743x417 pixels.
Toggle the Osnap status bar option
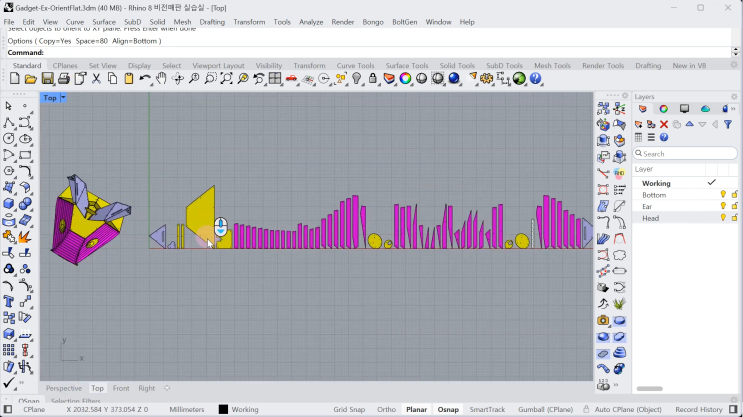coord(448,409)
